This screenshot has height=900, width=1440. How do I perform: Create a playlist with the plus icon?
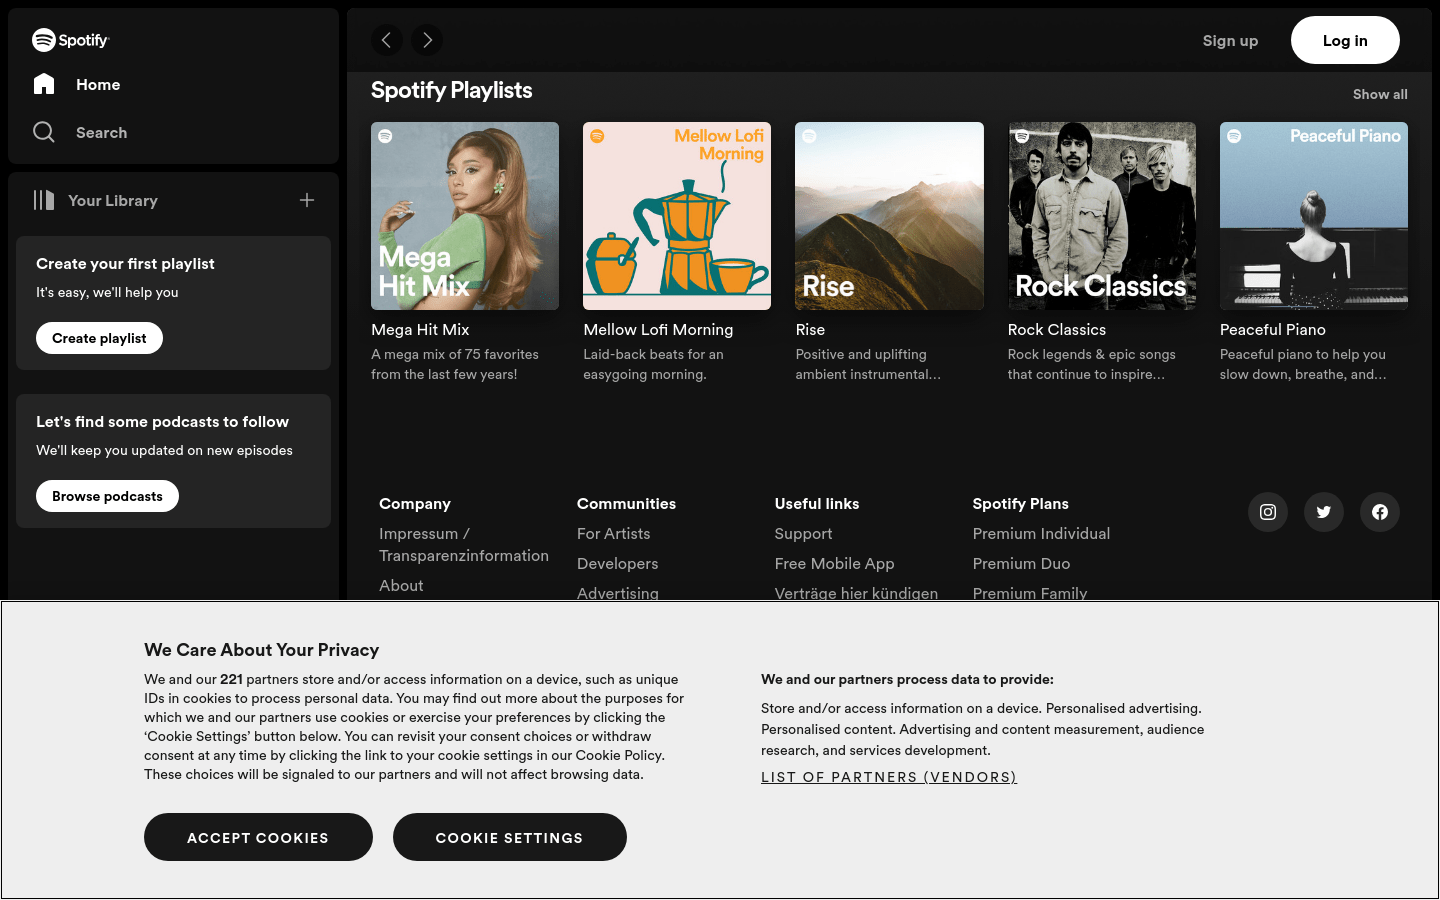pos(307,200)
